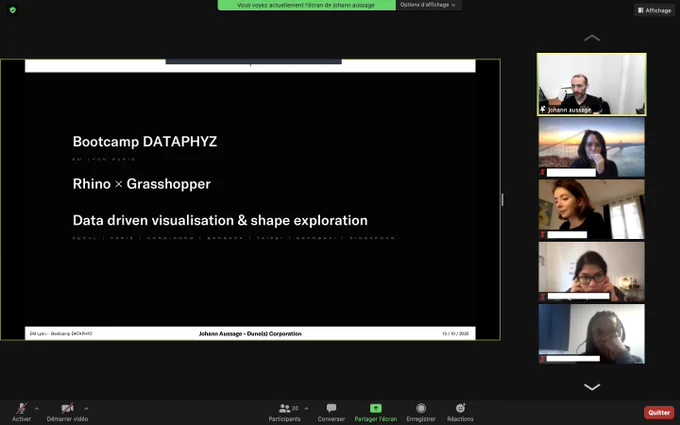This screenshot has height=425, width=680.
Task: Open Options d'affichage dropdown
Action: tap(428, 5)
